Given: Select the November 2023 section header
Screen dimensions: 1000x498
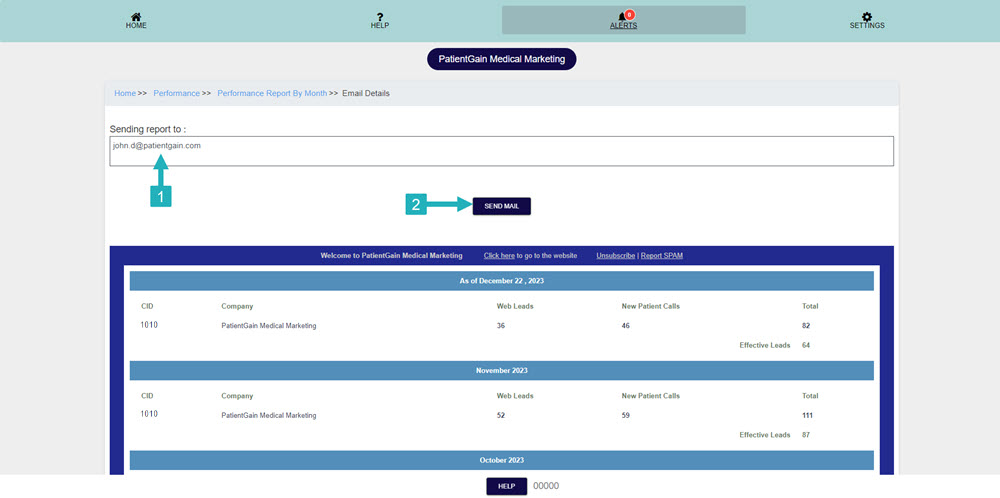Looking at the screenshot, I should click(x=502, y=370).
